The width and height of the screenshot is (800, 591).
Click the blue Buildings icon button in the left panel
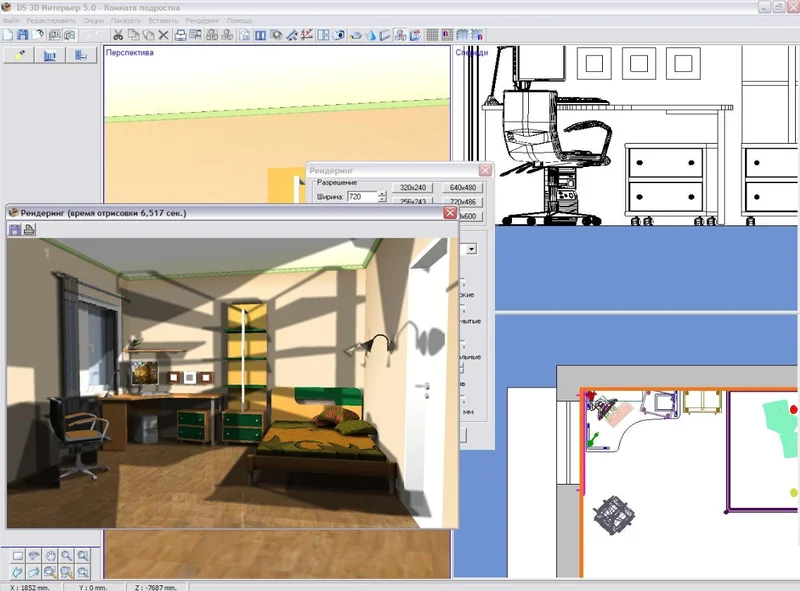coord(49,55)
